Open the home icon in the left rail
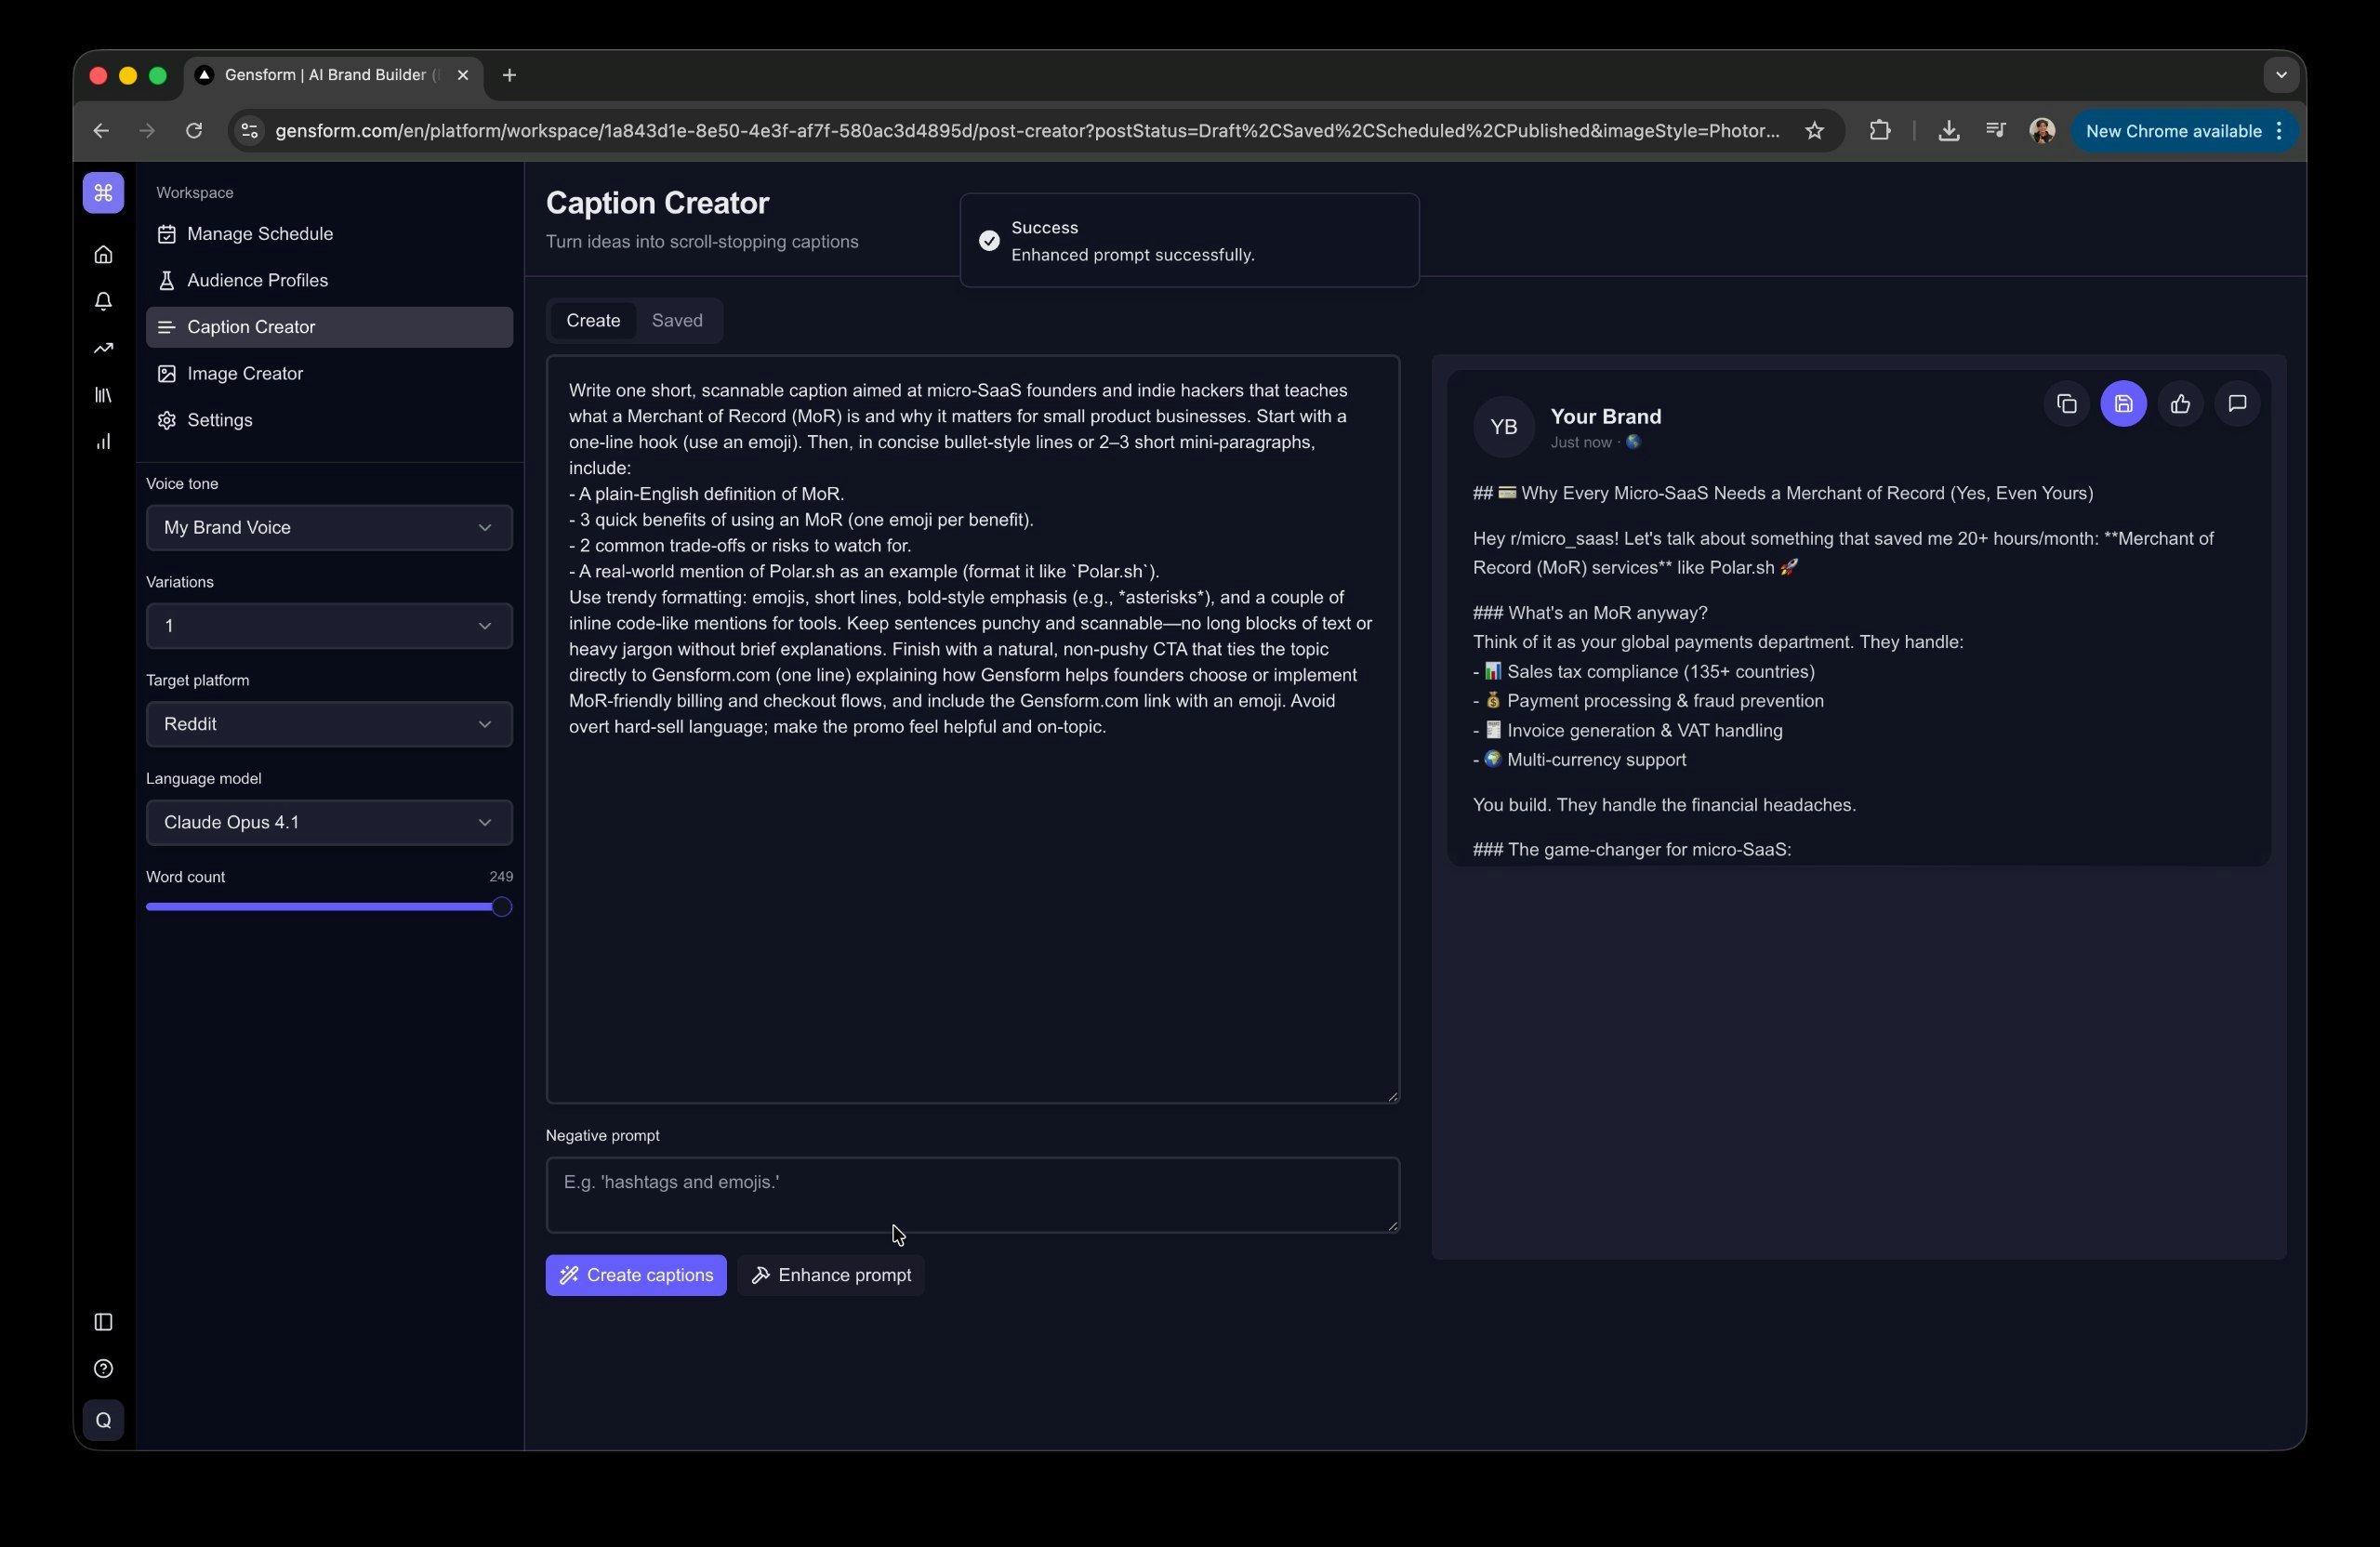The height and width of the screenshot is (1547, 2380). point(103,255)
